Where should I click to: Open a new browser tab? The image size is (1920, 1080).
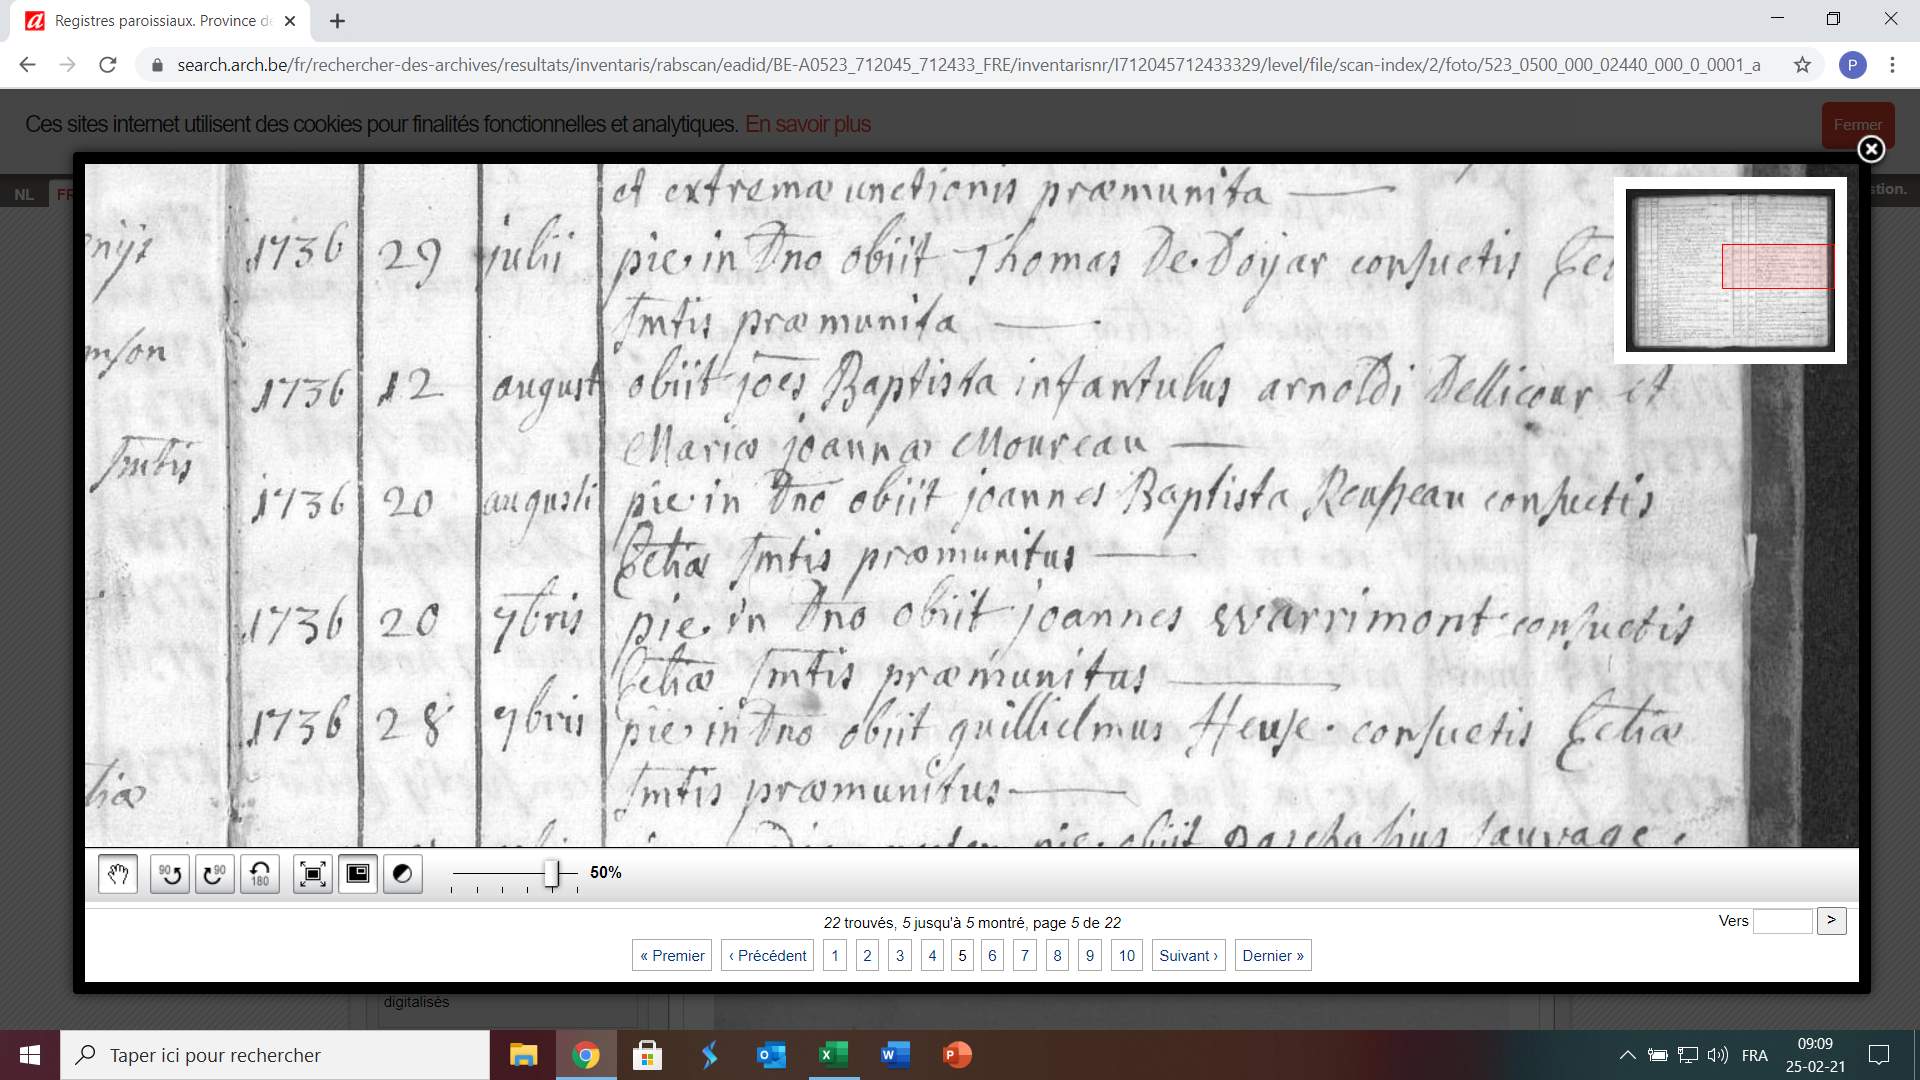click(337, 21)
